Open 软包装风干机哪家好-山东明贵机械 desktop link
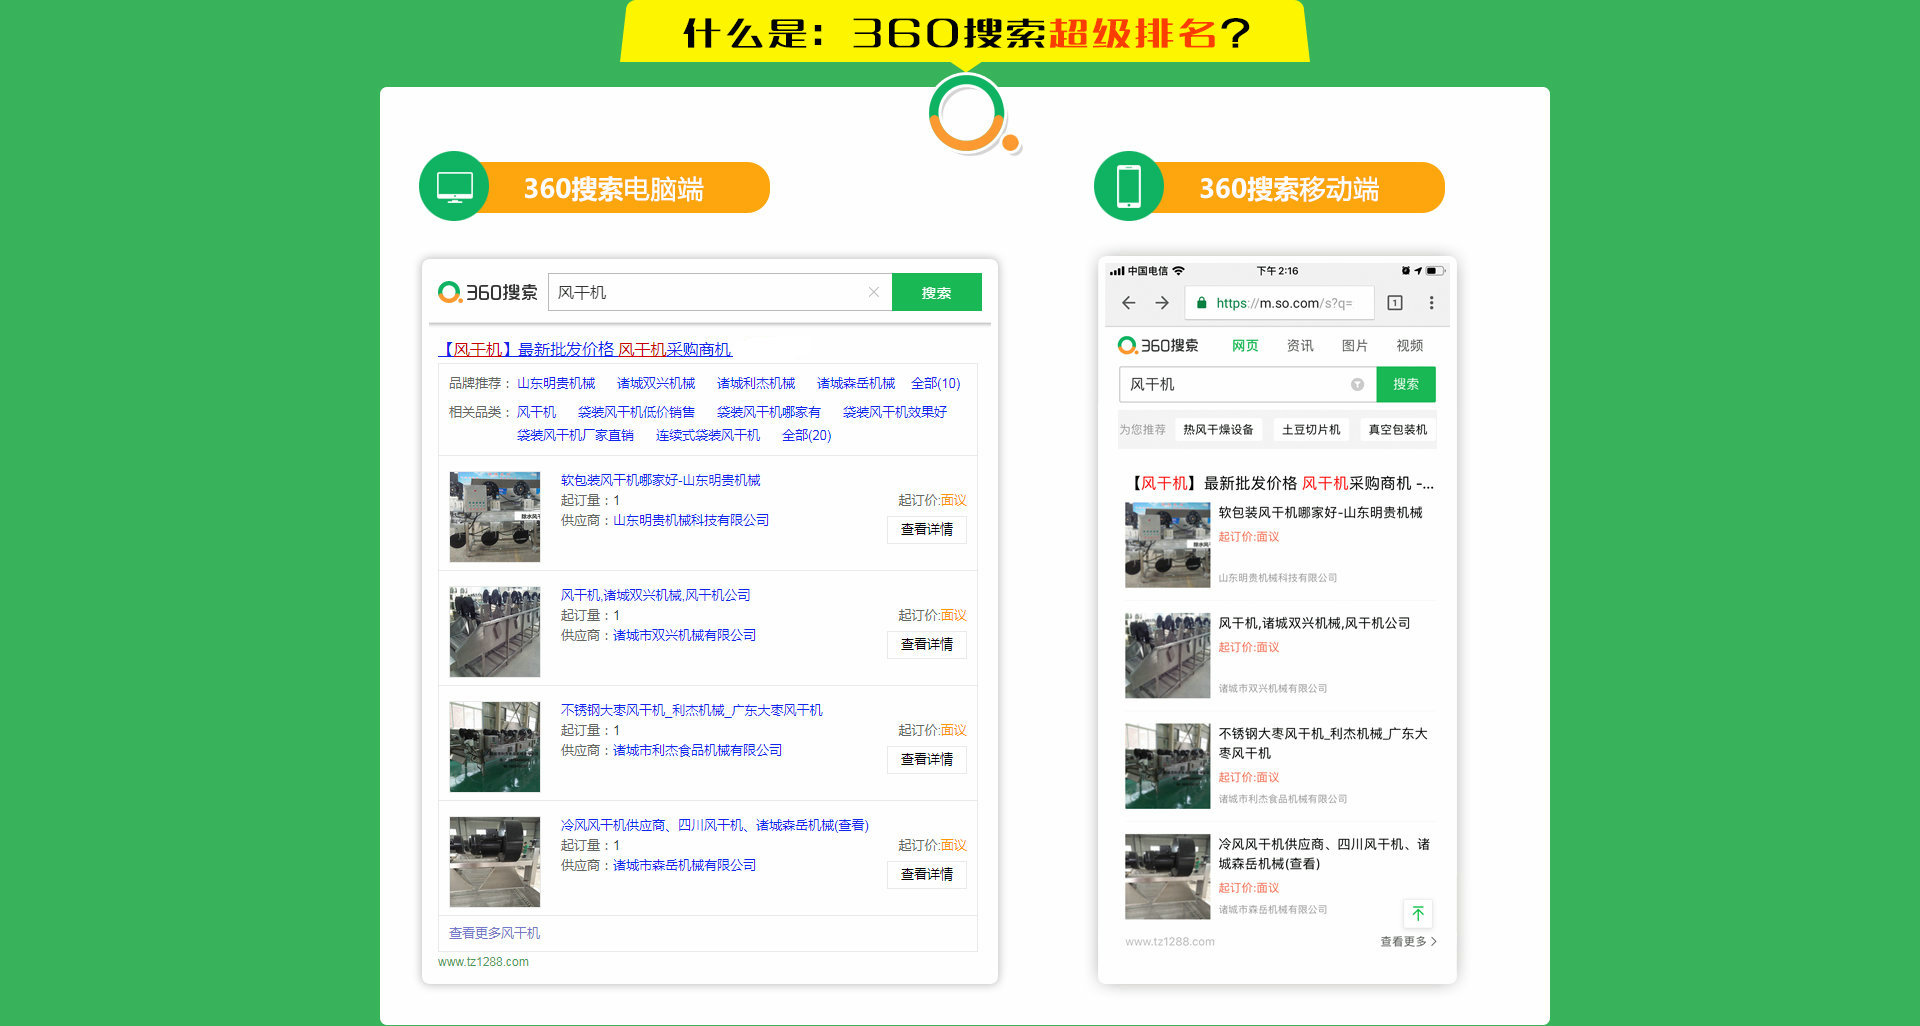This screenshot has width=1920, height=1026. coord(660,480)
